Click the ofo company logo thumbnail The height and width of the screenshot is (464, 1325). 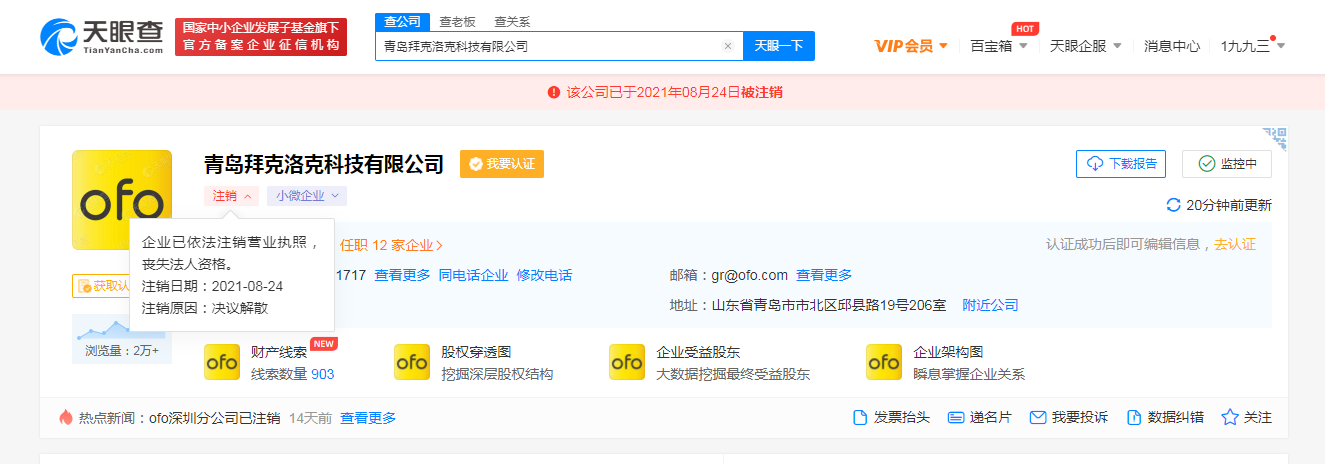coord(122,200)
